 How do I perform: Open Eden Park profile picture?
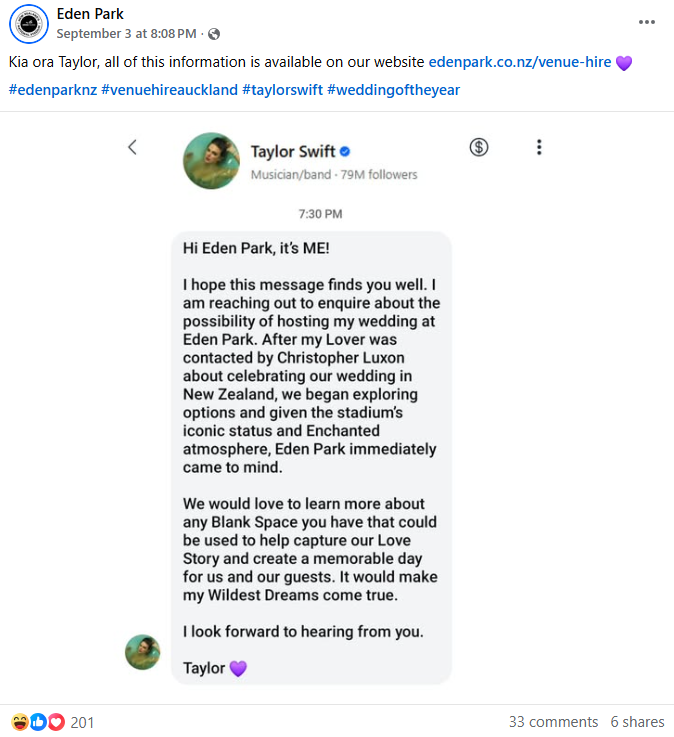pyautogui.click(x=28, y=24)
